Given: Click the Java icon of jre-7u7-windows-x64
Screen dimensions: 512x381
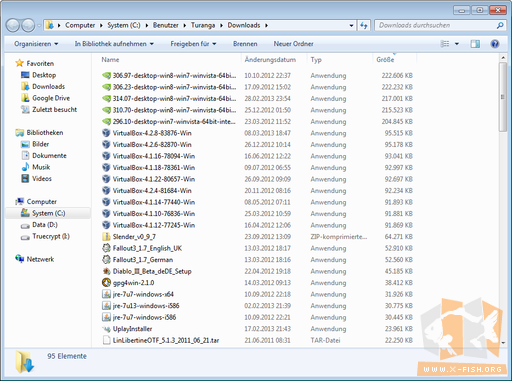Looking at the screenshot, I should tap(106, 294).
